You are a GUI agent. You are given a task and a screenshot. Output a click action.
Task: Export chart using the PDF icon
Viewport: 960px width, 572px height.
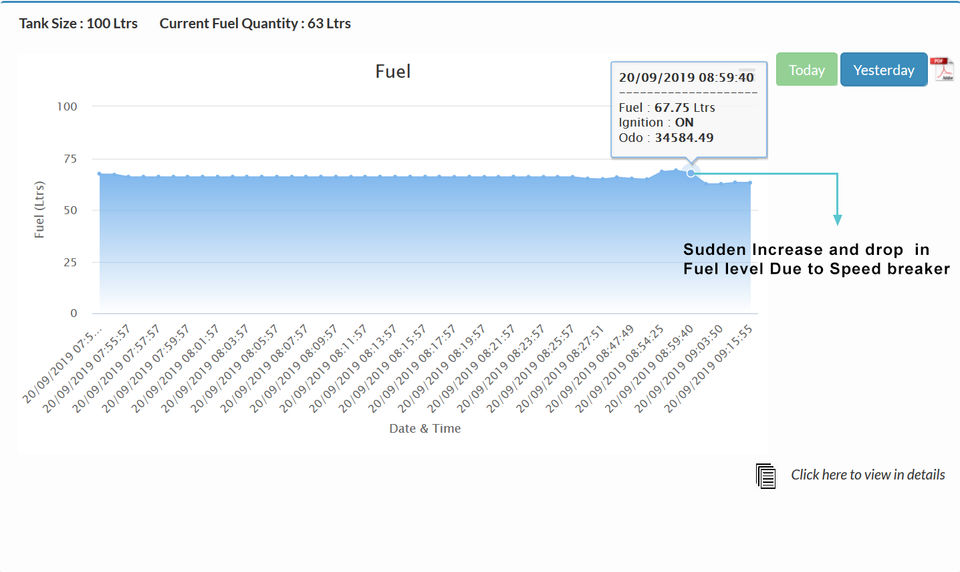[942, 69]
